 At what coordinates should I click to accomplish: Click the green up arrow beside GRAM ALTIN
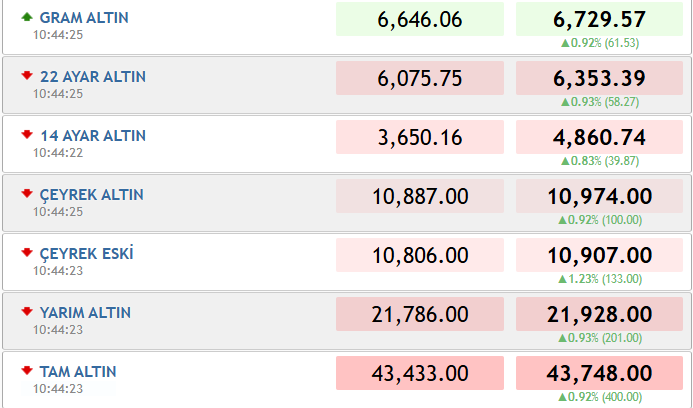pyautogui.click(x=27, y=17)
